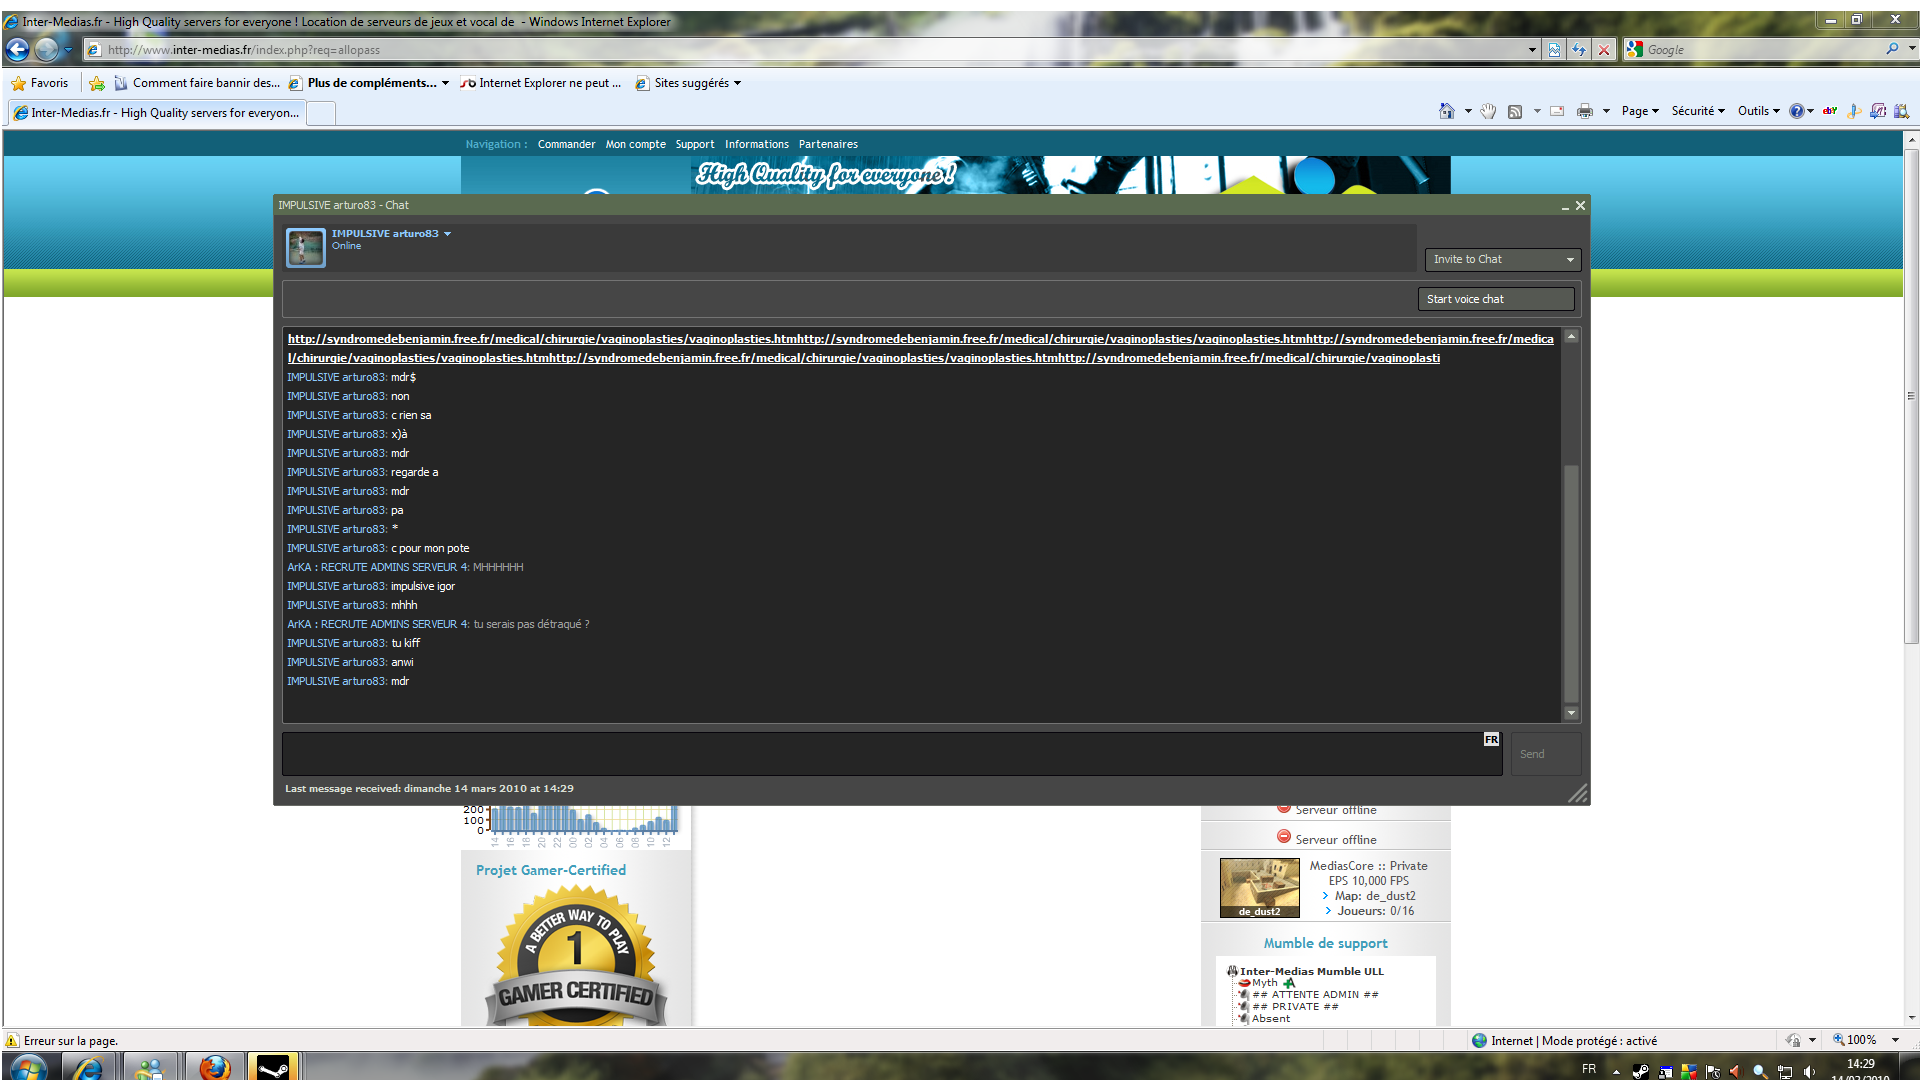Open Windows Live Messenger from taskbar

point(150,1067)
